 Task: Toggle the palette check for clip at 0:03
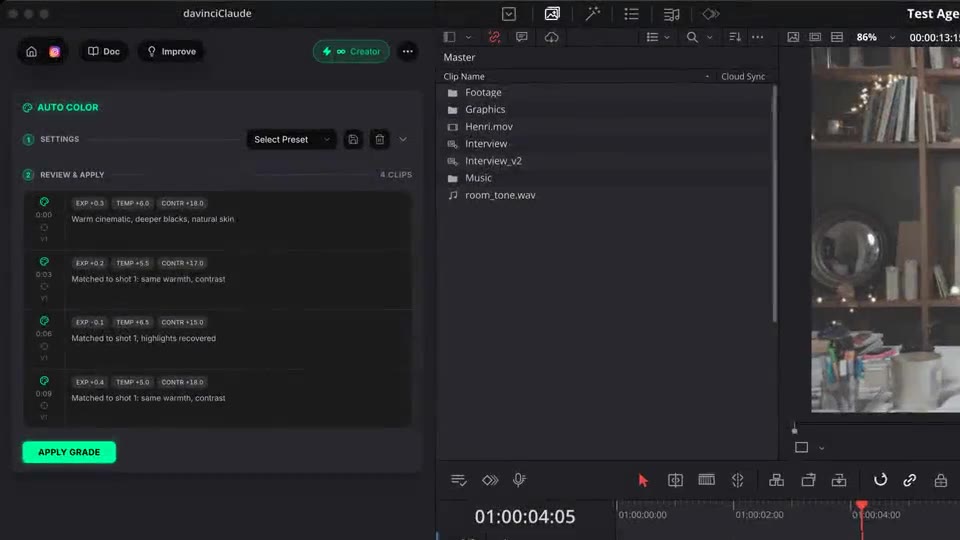click(44, 261)
